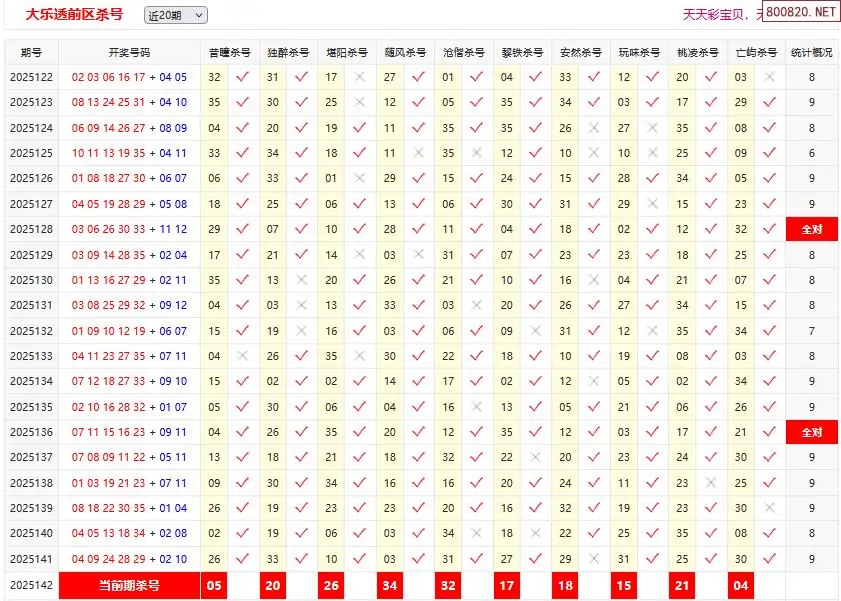
Task: Click the 开奖号码 column header
Action: tap(129, 52)
